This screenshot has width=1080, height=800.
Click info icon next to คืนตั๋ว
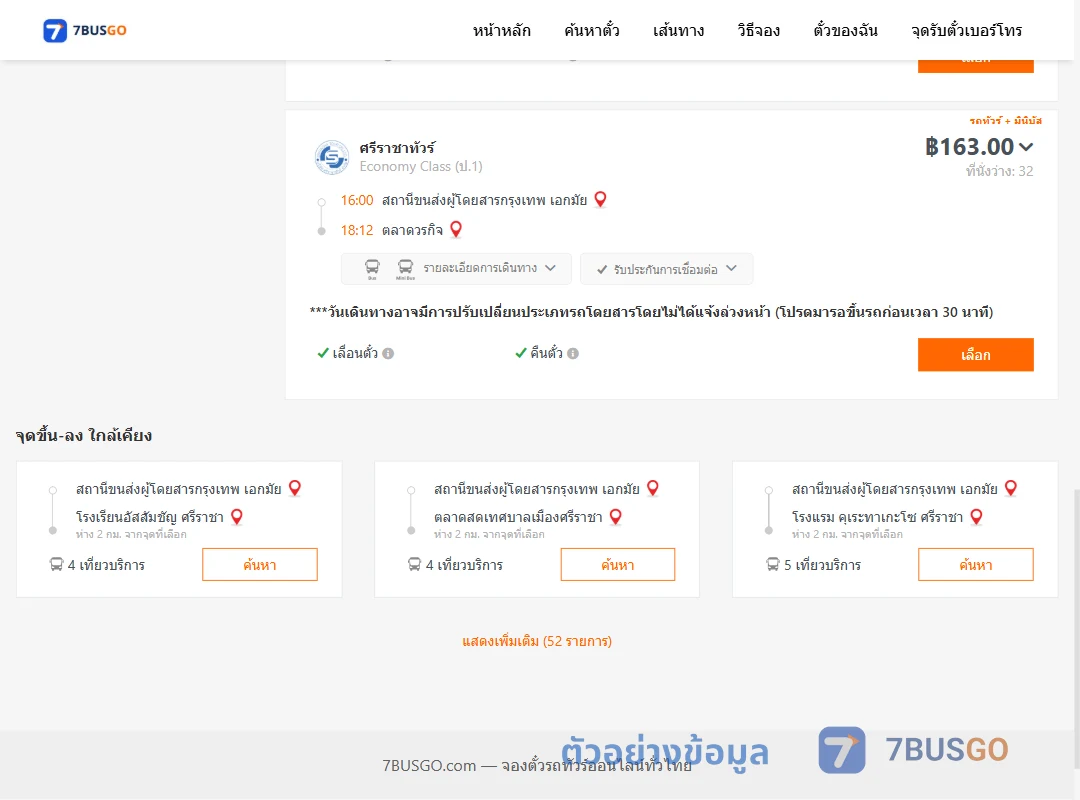[x=573, y=353]
